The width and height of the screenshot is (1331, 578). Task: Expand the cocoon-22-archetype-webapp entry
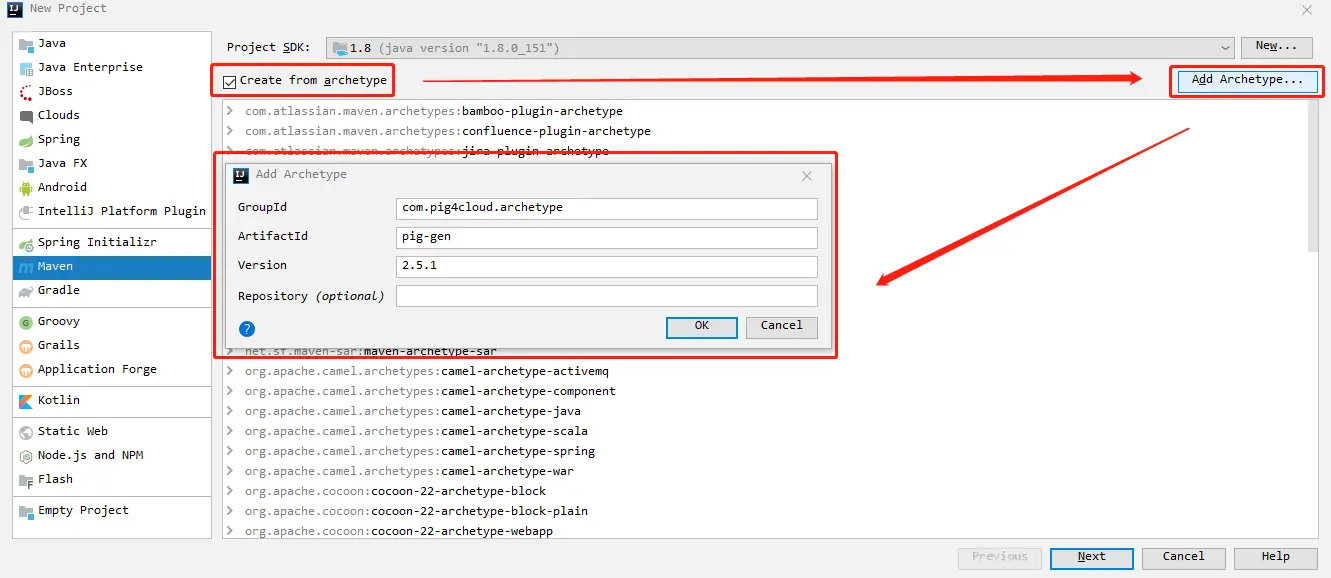(231, 531)
